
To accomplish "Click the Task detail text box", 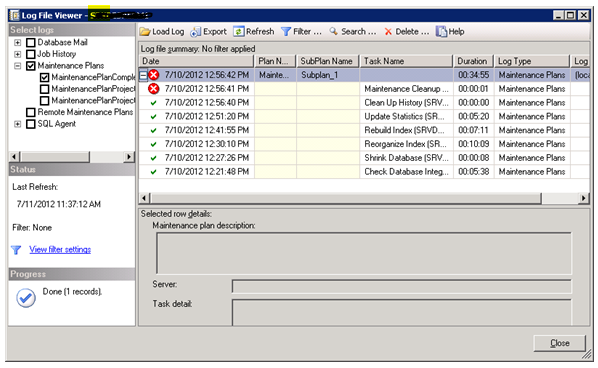I will (x=402, y=313).
